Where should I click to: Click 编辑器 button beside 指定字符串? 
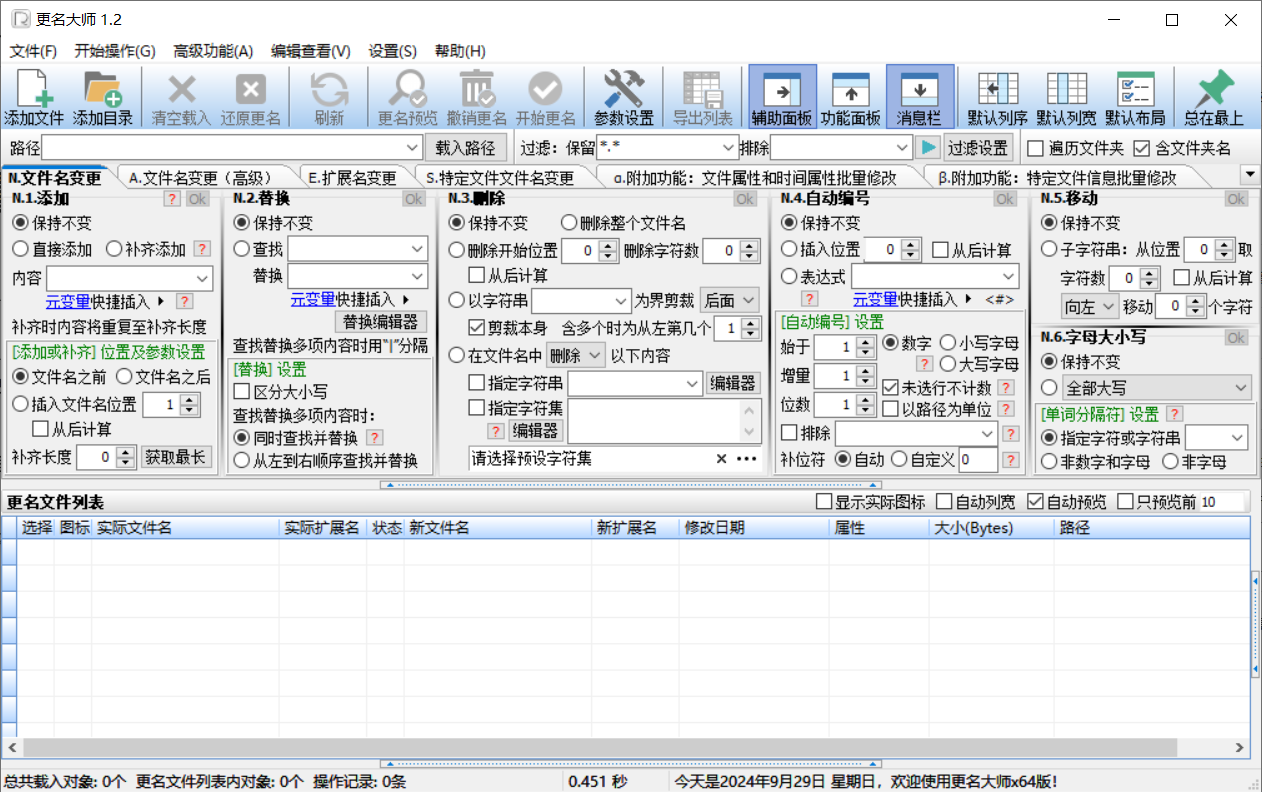734,382
